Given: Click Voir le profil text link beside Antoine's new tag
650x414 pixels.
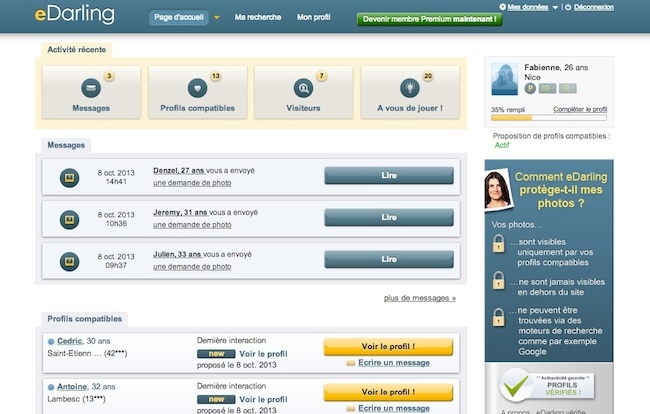Looking at the screenshot, I should (263, 399).
